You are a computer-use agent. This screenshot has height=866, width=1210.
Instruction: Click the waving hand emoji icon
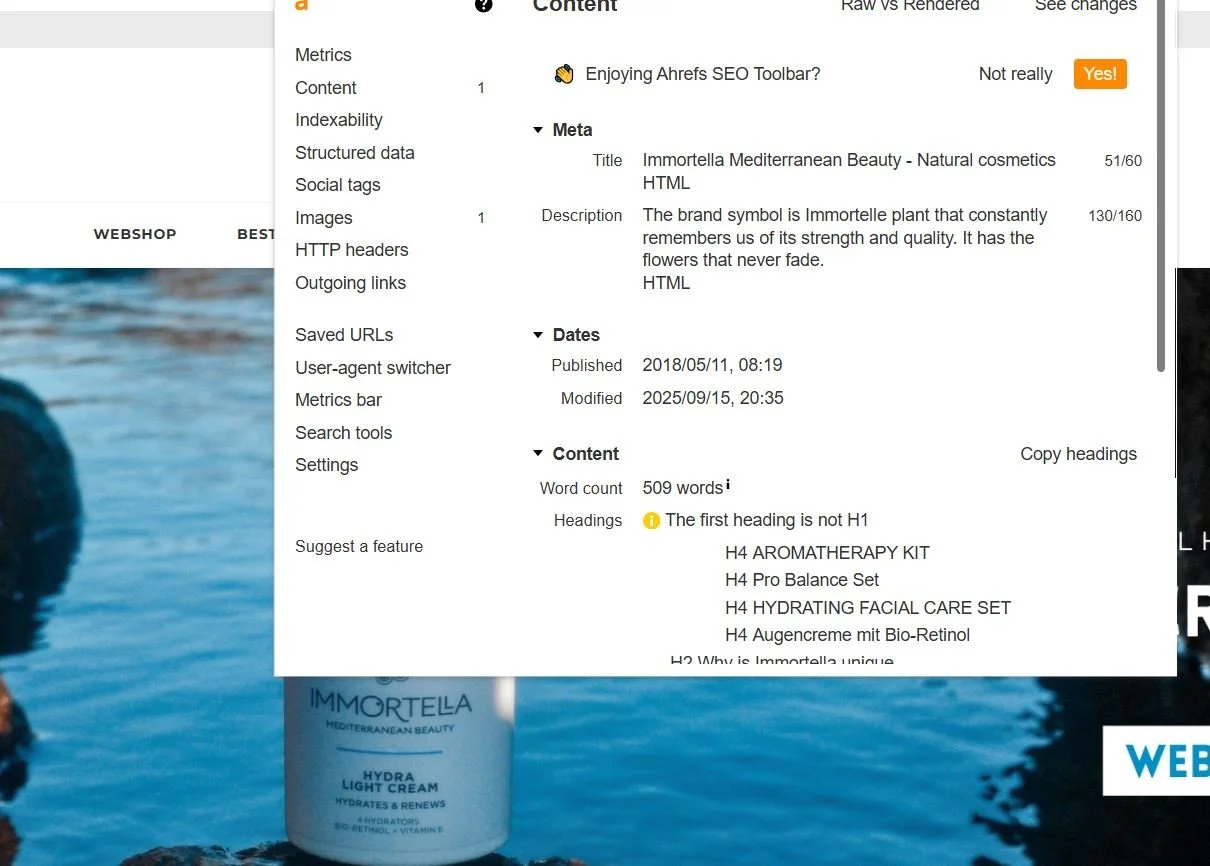[x=564, y=74]
